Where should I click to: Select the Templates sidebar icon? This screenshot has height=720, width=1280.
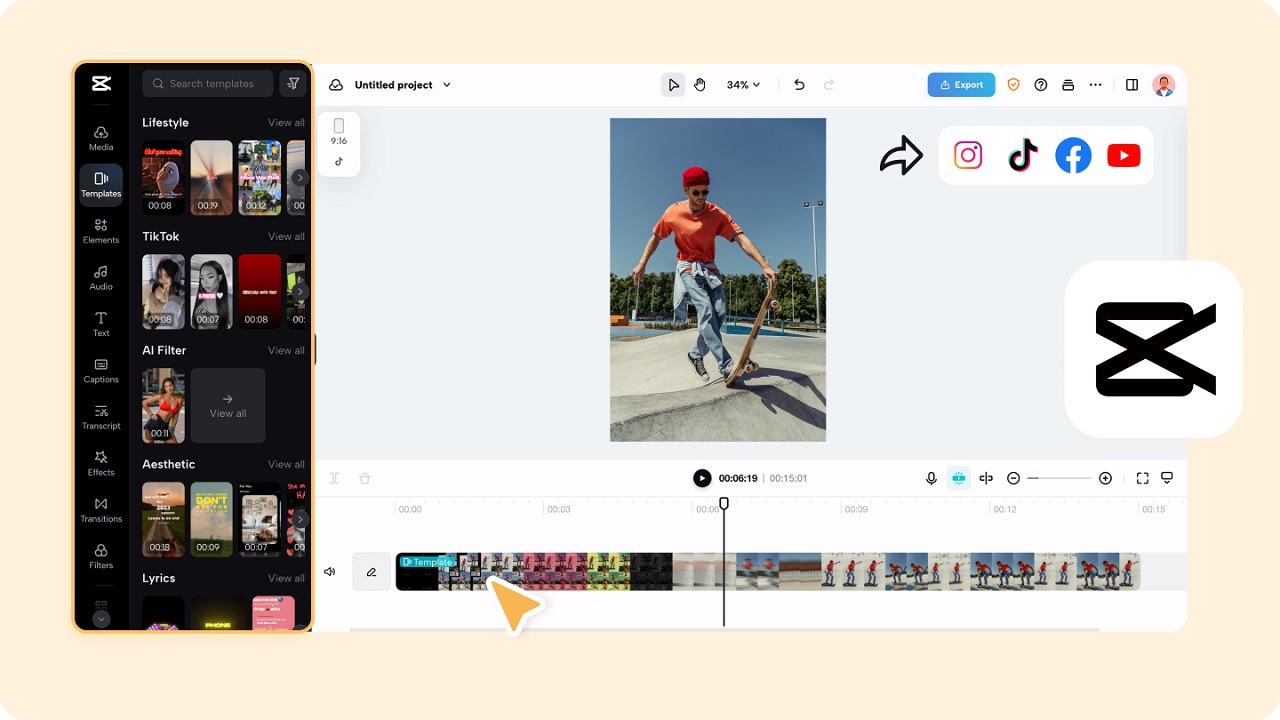pos(100,184)
